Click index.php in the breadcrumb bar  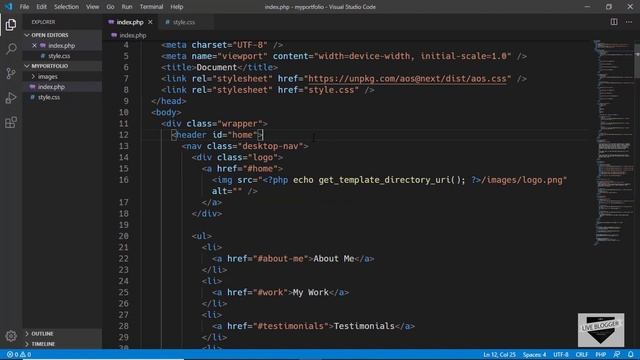coord(133,36)
